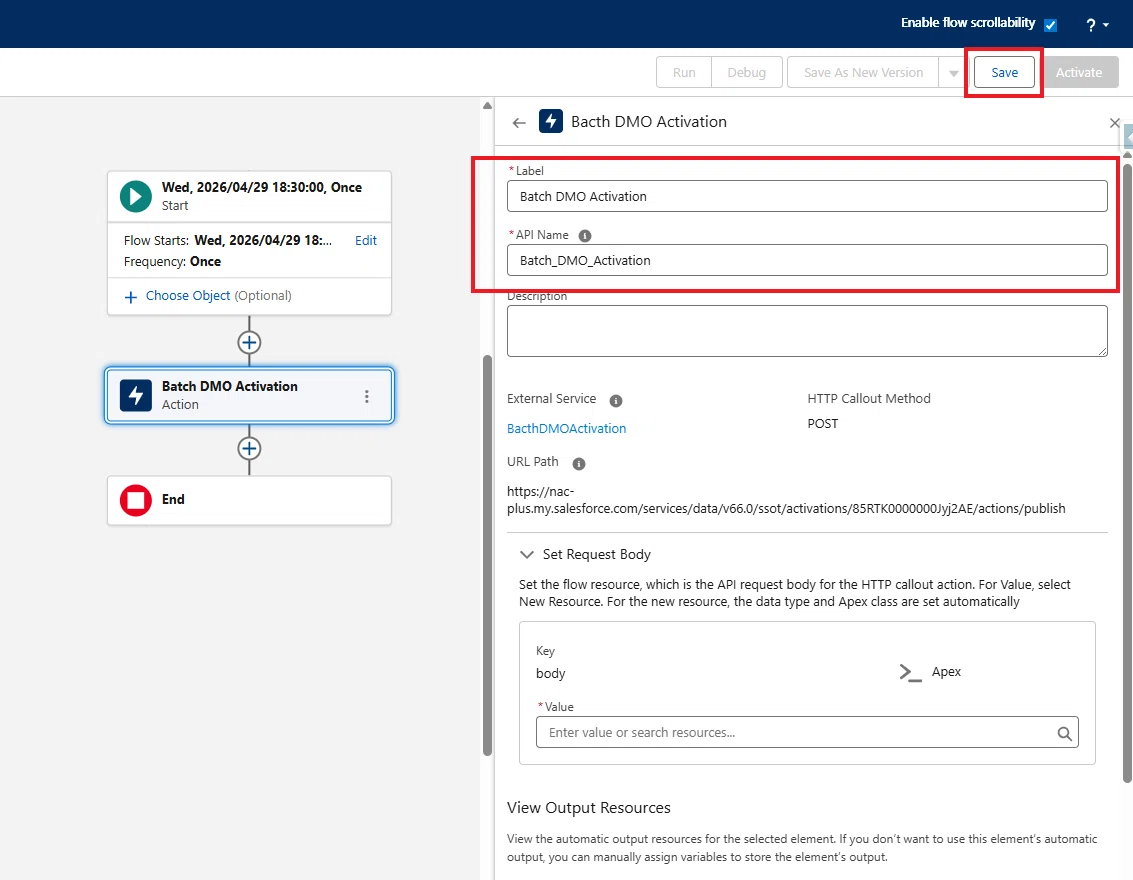Screen dimensions: 1133x880
Task: Click the lightning Action icon on canvas node
Action: [136, 395]
